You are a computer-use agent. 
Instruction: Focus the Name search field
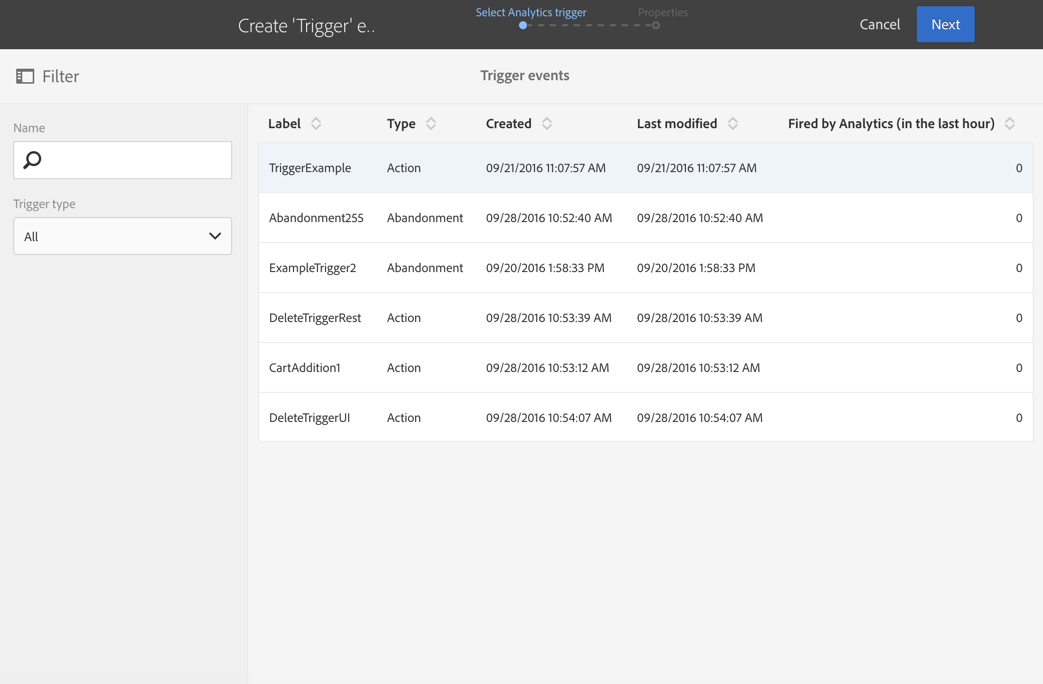pyautogui.click(x=122, y=160)
